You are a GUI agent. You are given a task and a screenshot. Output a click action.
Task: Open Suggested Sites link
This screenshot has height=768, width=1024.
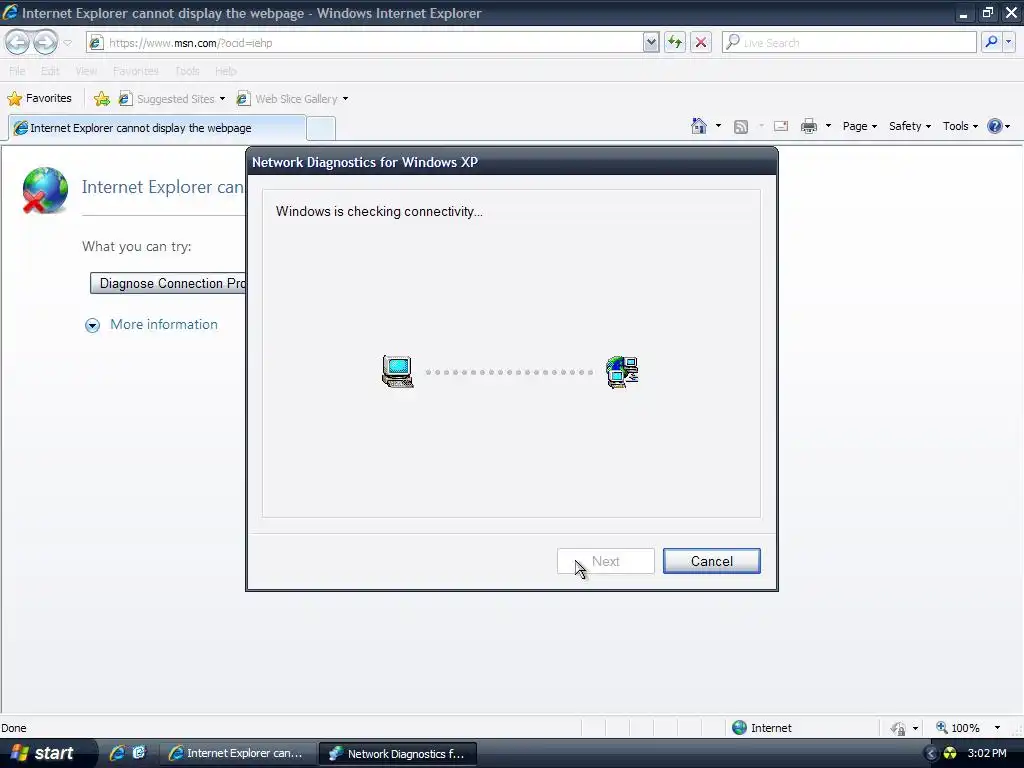pyautogui.click(x=171, y=99)
